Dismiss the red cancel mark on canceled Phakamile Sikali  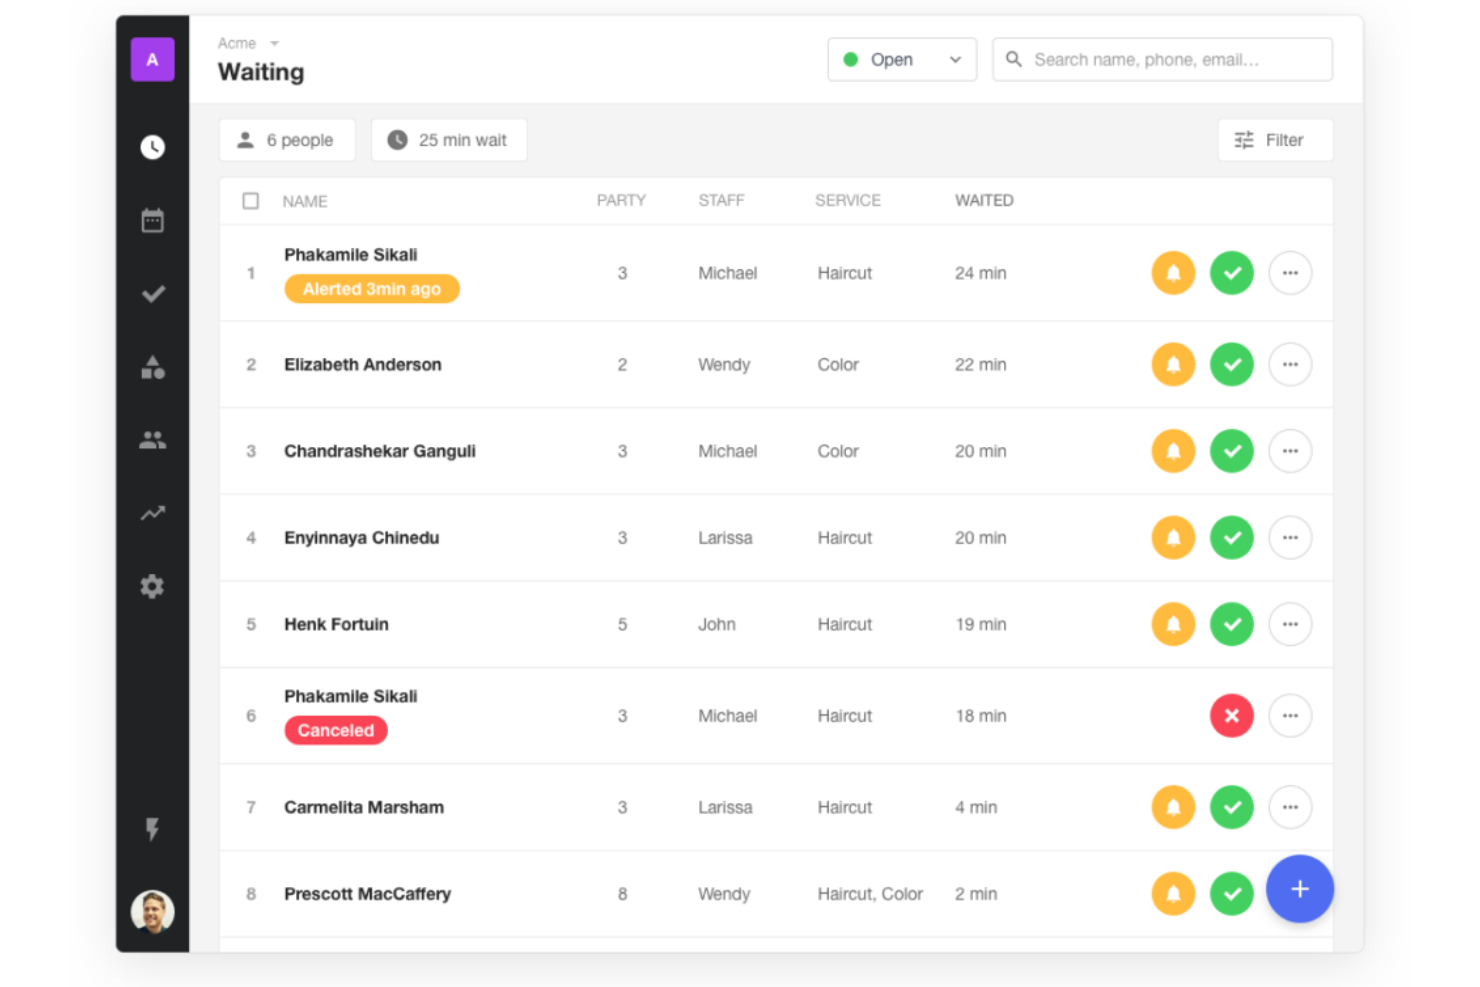(x=1231, y=715)
